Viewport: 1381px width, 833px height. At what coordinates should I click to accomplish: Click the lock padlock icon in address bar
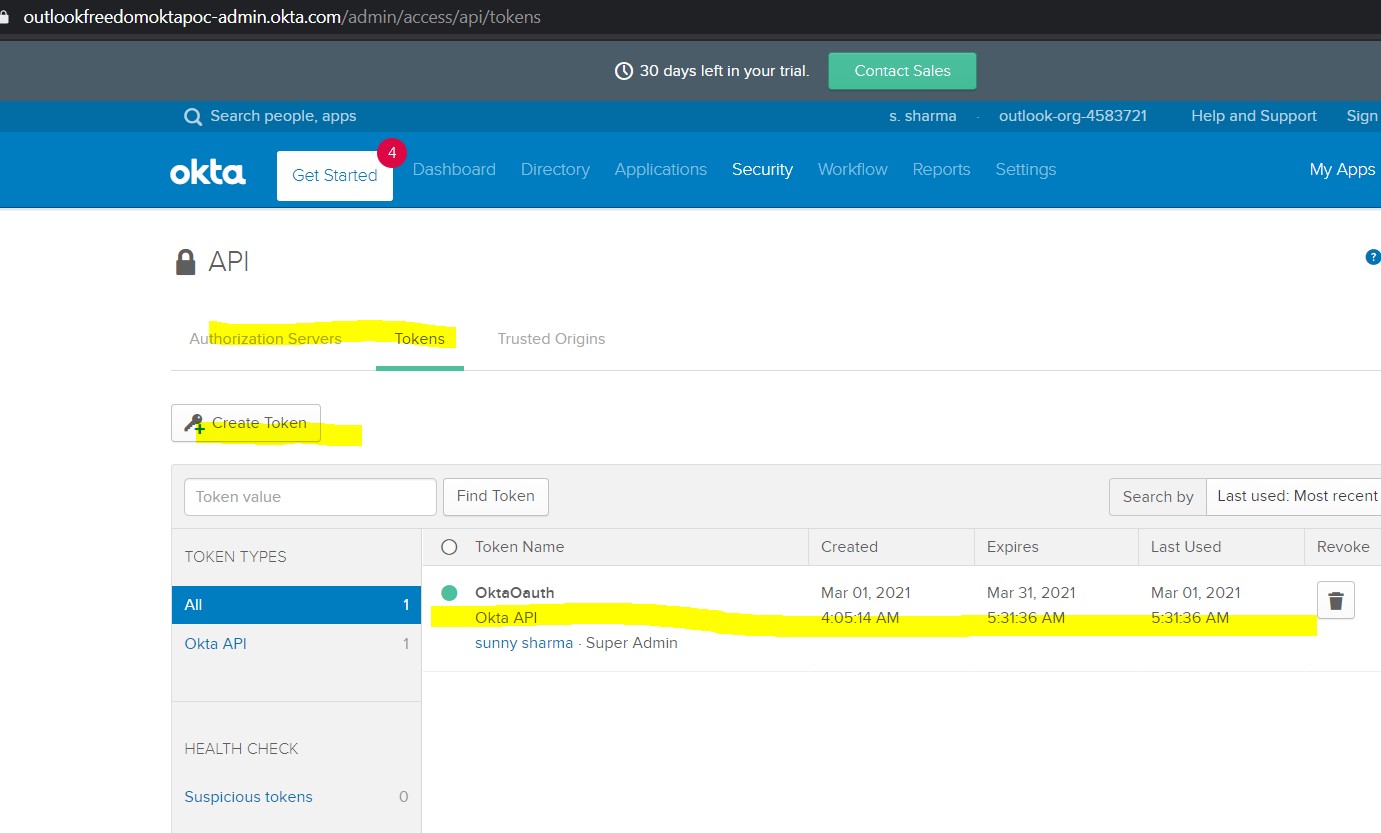[x=4, y=17]
